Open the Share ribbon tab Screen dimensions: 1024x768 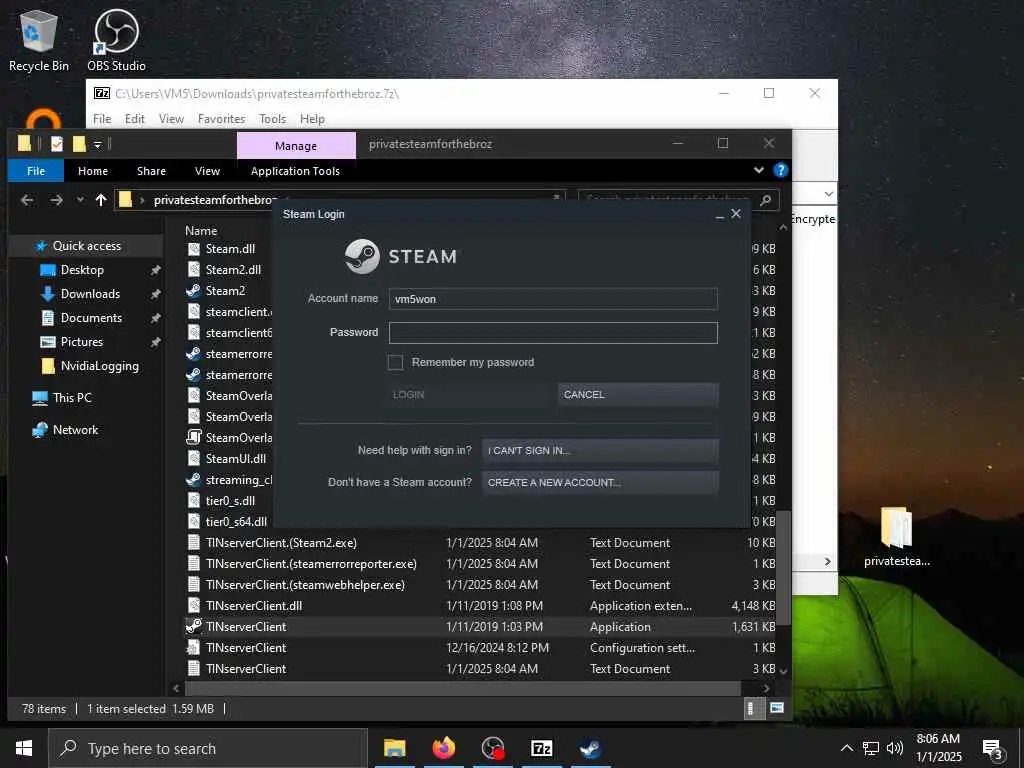152,170
